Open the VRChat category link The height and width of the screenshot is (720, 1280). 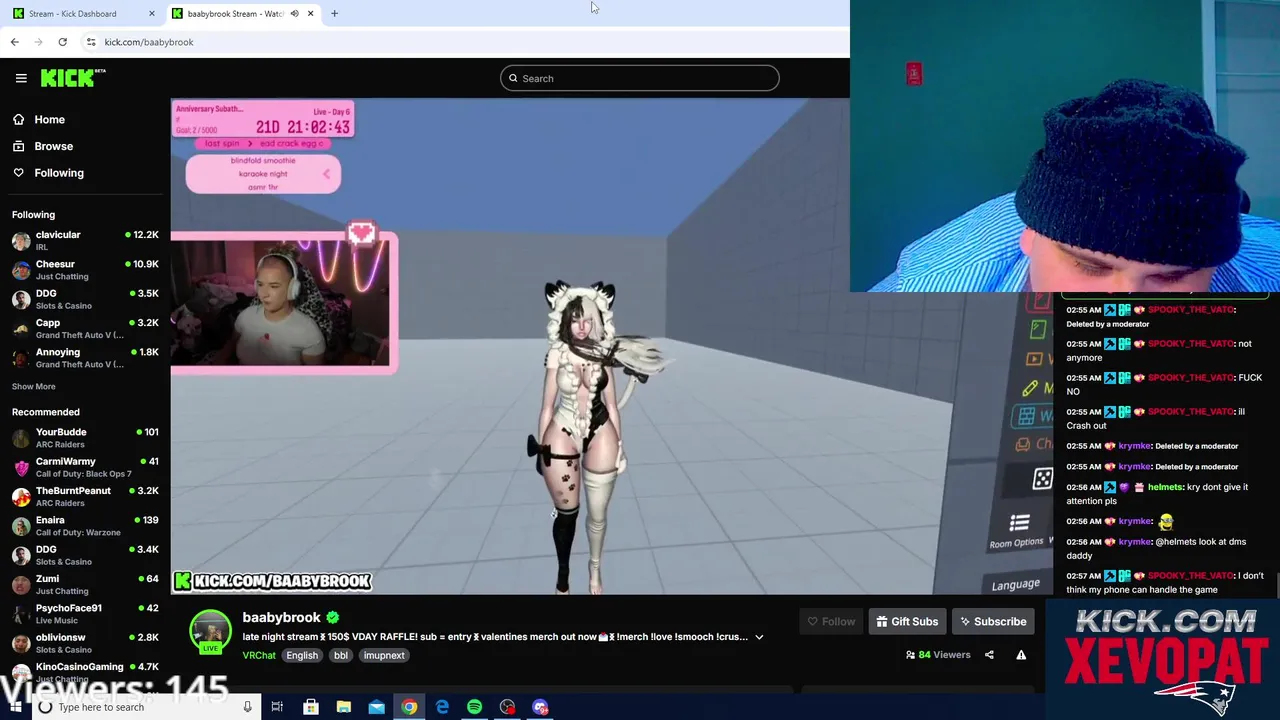(x=259, y=656)
